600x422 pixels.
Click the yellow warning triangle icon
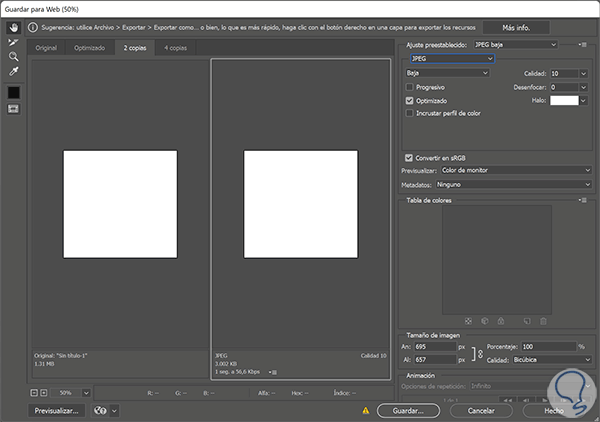366,411
